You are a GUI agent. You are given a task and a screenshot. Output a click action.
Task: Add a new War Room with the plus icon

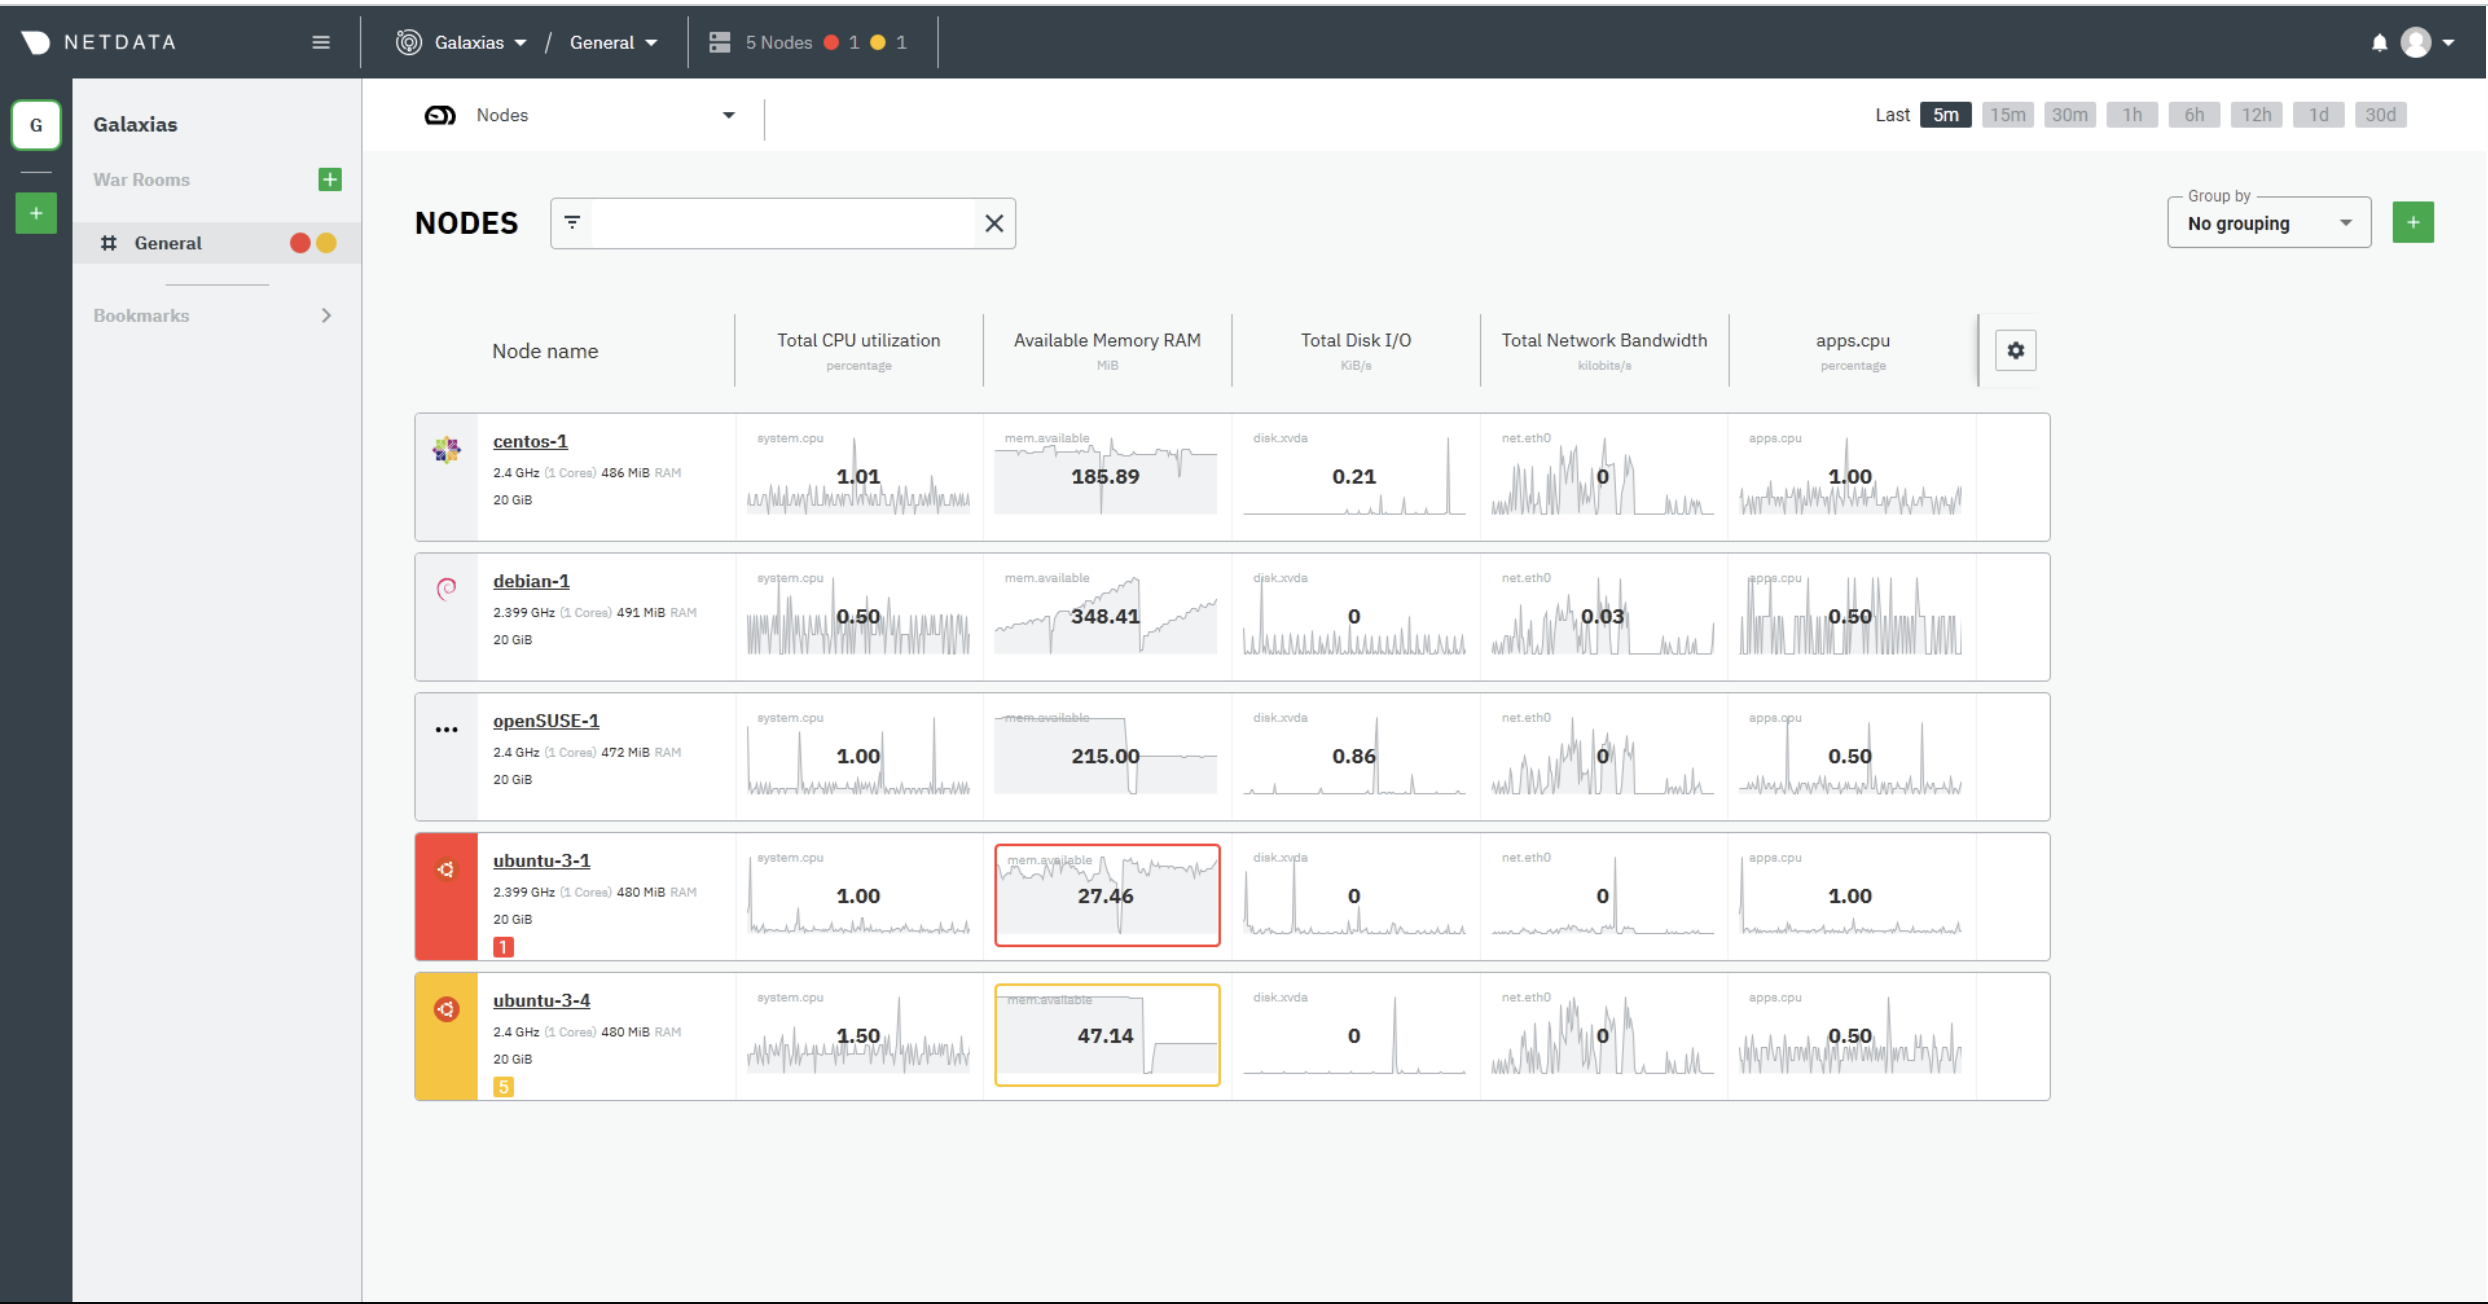pyautogui.click(x=329, y=179)
